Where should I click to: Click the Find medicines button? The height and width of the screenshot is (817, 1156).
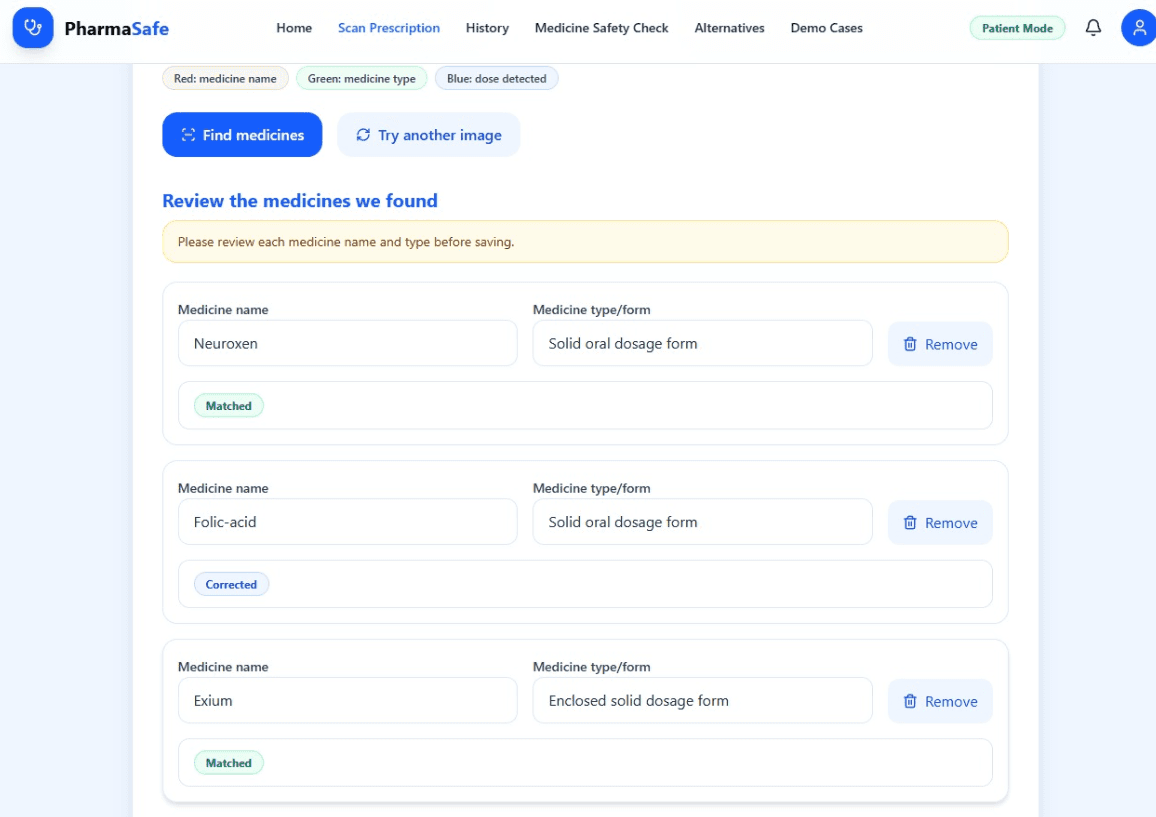pyautogui.click(x=242, y=135)
